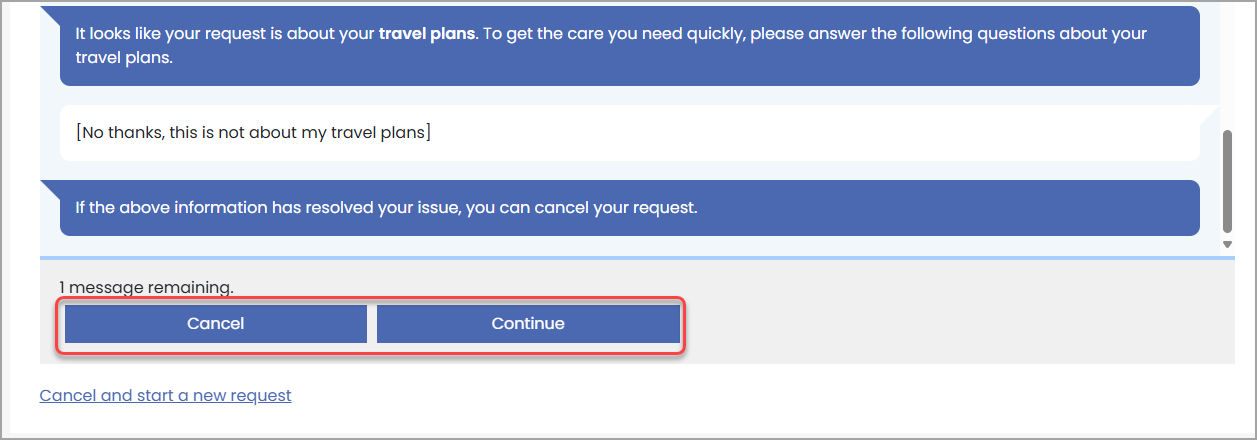Click the gray footer area right of Continue

click(x=950, y=325)
